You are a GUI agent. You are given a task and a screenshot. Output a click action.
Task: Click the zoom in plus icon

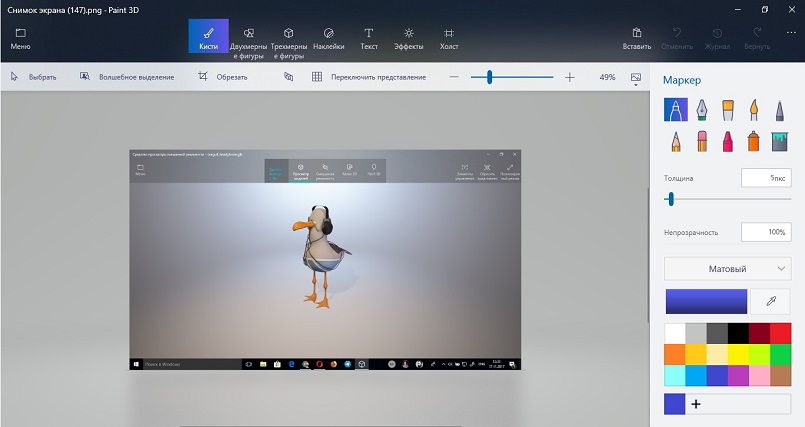[569, 77]
